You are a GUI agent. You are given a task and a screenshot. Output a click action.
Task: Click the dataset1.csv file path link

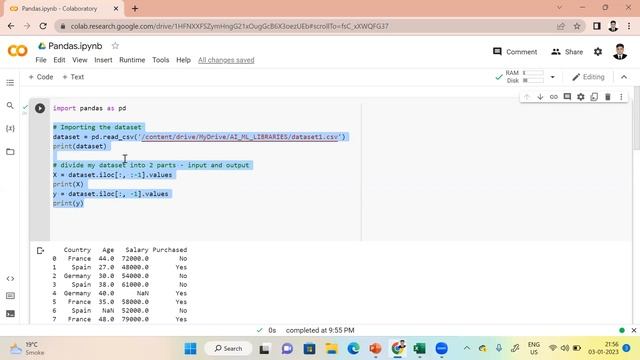(240, 137)
